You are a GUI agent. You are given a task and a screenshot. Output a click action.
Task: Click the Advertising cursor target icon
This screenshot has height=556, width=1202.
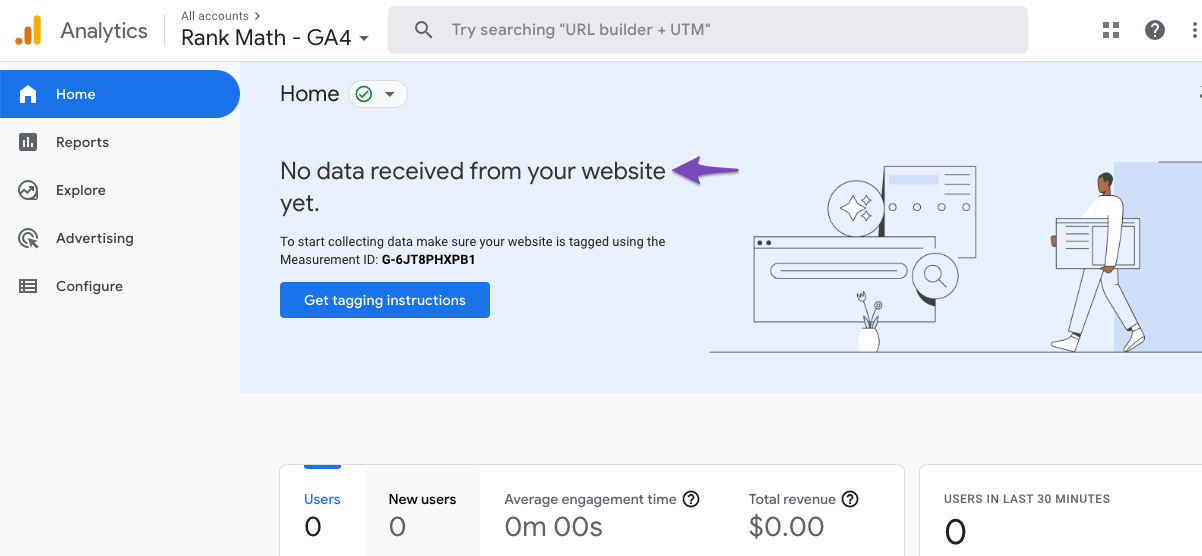click(28, 238)
